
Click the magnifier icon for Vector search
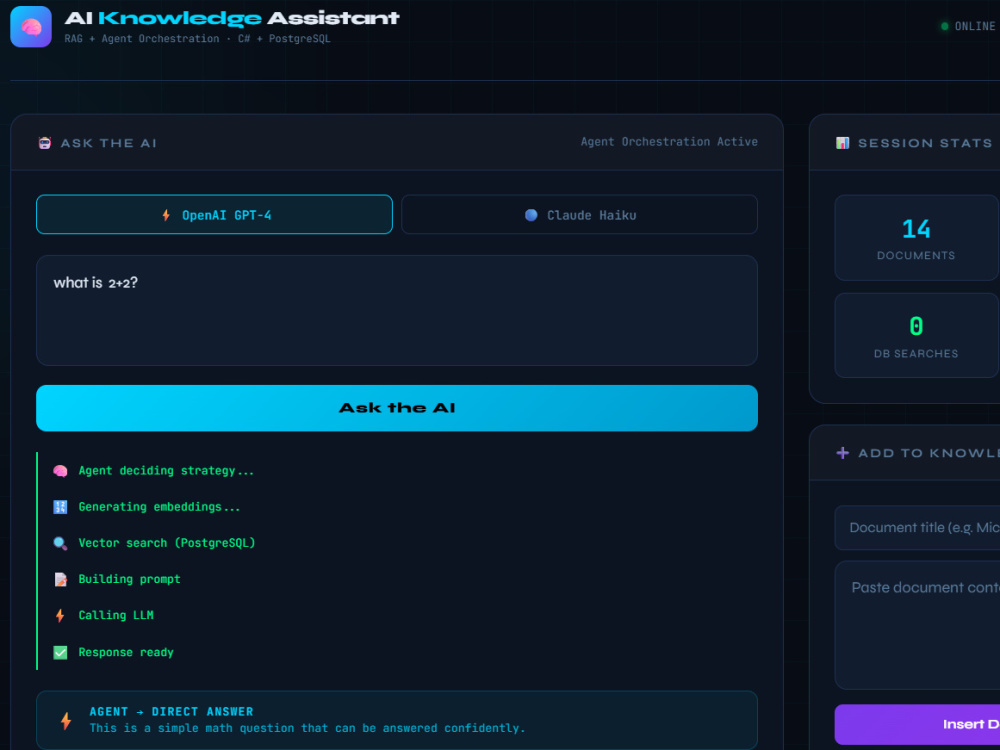[x=60, y=543]
